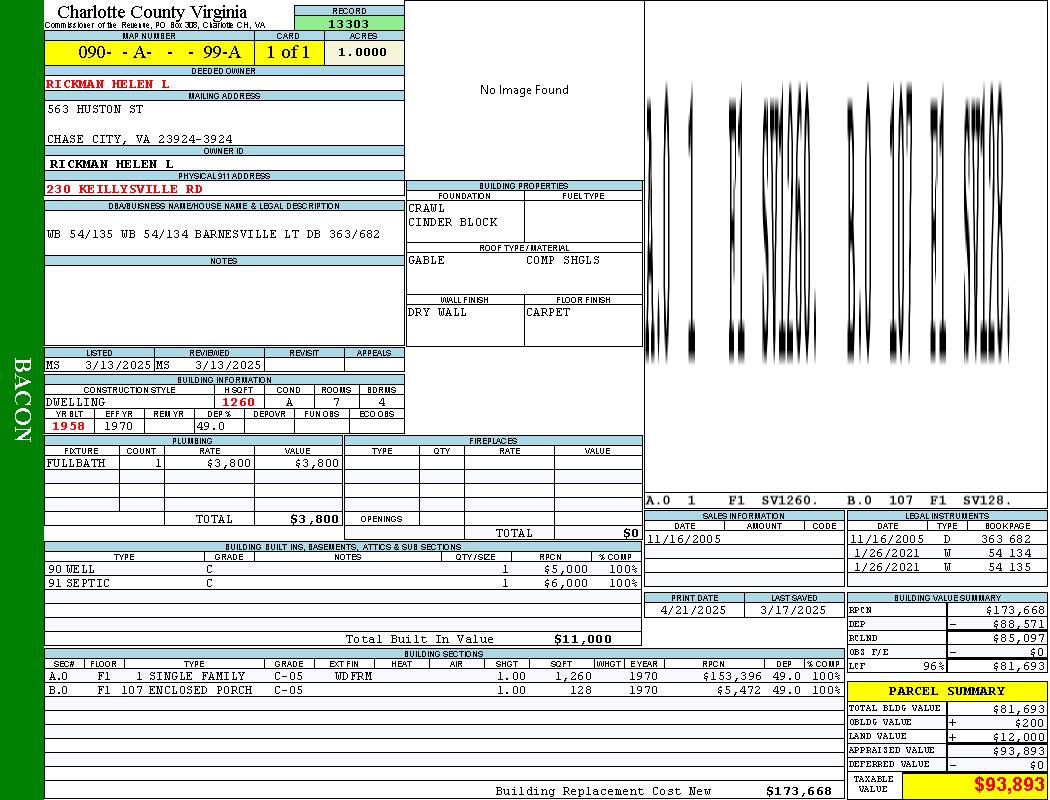Click the card '1 of 1' field
The width and height of the screenshot is (1050, 800).
click(x=288, y=53)
